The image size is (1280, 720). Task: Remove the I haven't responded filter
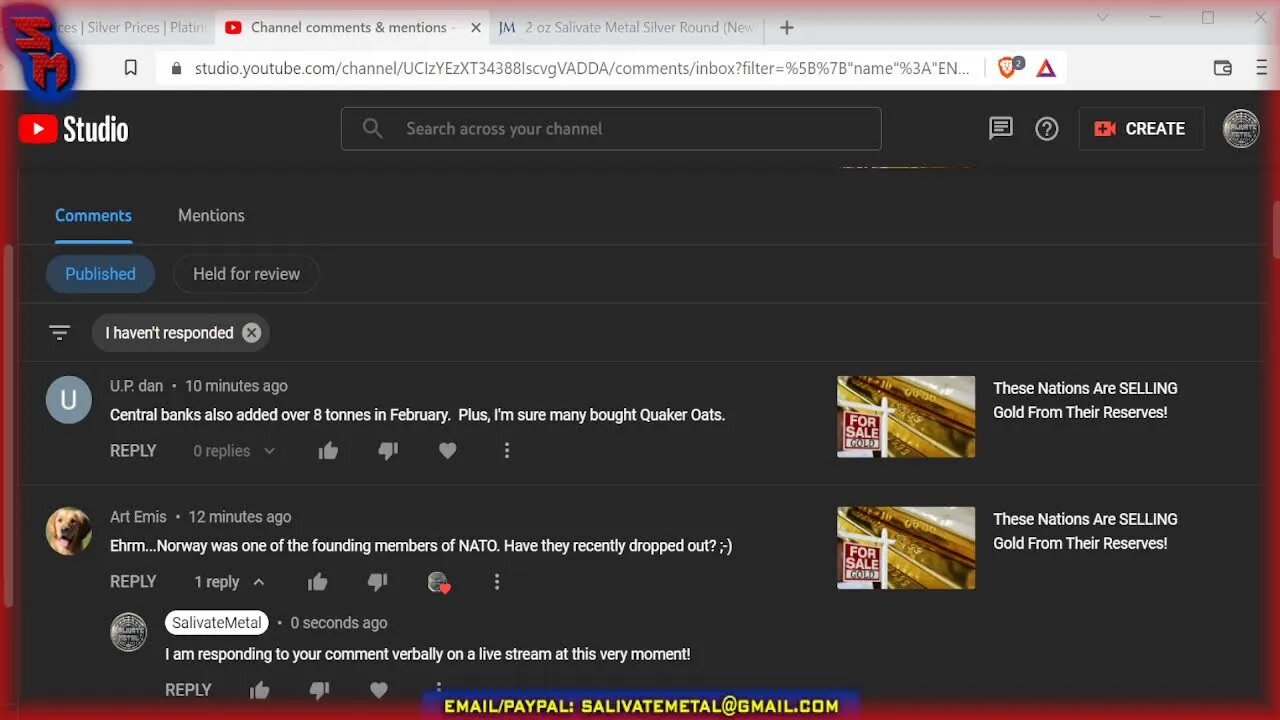[x=252, y=333]
